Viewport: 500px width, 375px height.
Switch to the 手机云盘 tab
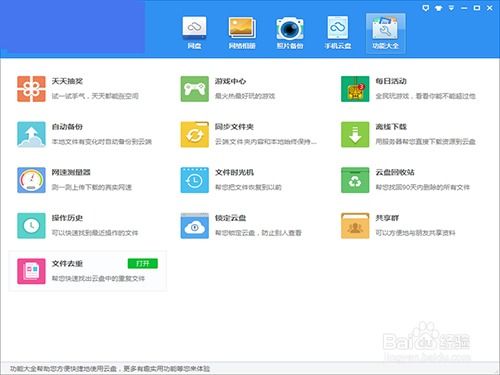coord(338,33)
